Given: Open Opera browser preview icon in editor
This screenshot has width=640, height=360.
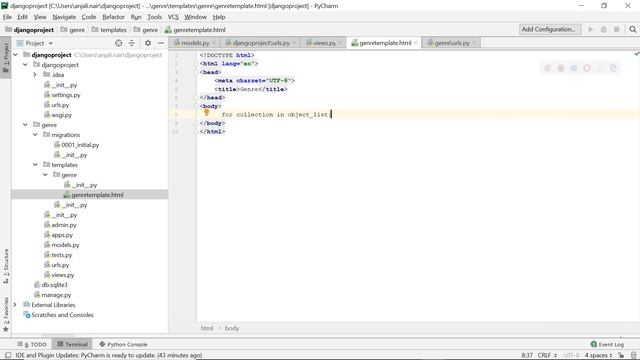Looking at the screenshot, I should point(587,68).
